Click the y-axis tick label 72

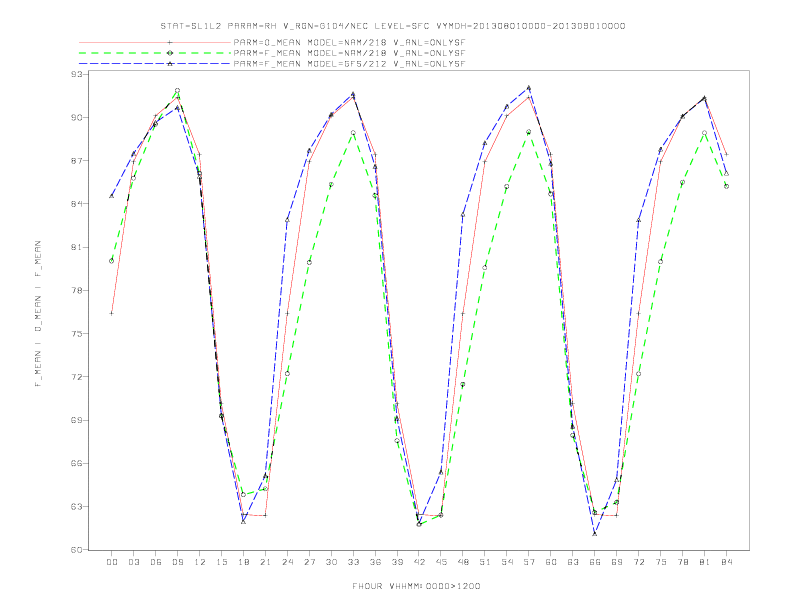pos(78,377)
